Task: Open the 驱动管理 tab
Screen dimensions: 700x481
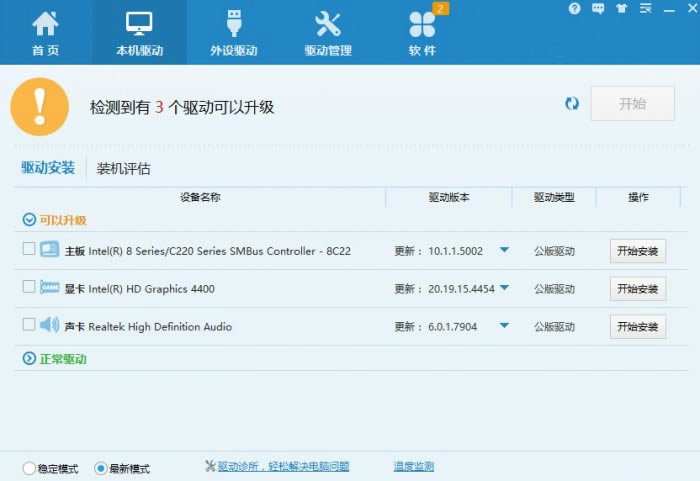Action: (x=328, y=33)
